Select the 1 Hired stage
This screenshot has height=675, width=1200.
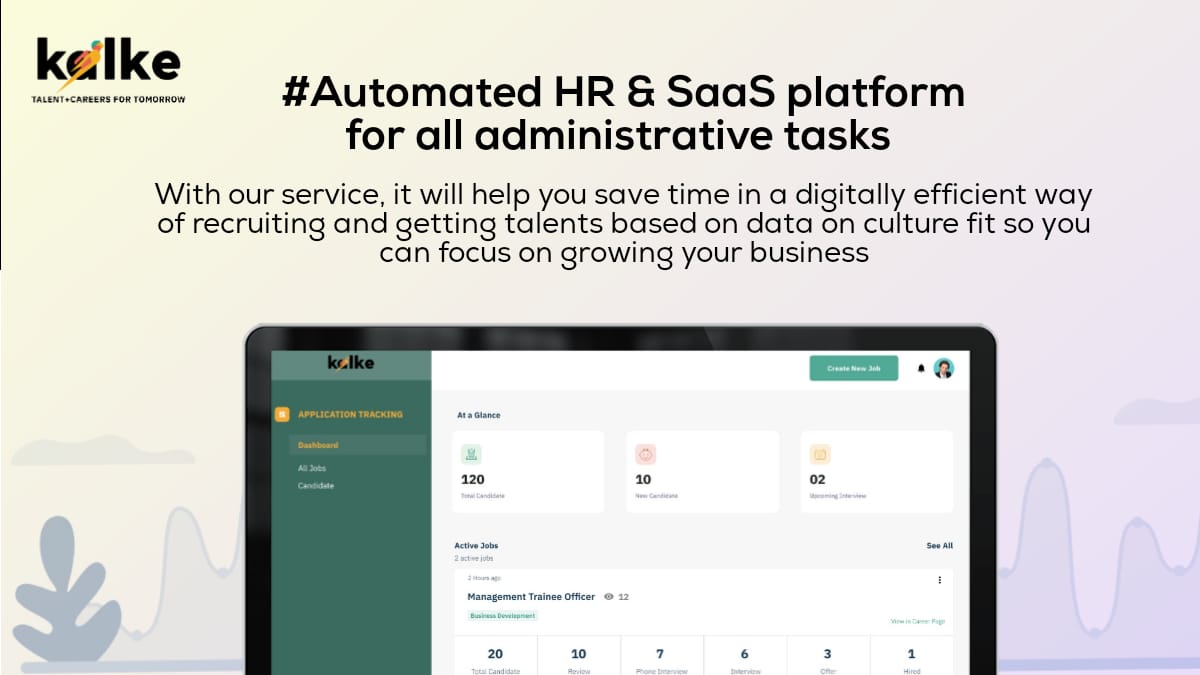pos(911,658)
